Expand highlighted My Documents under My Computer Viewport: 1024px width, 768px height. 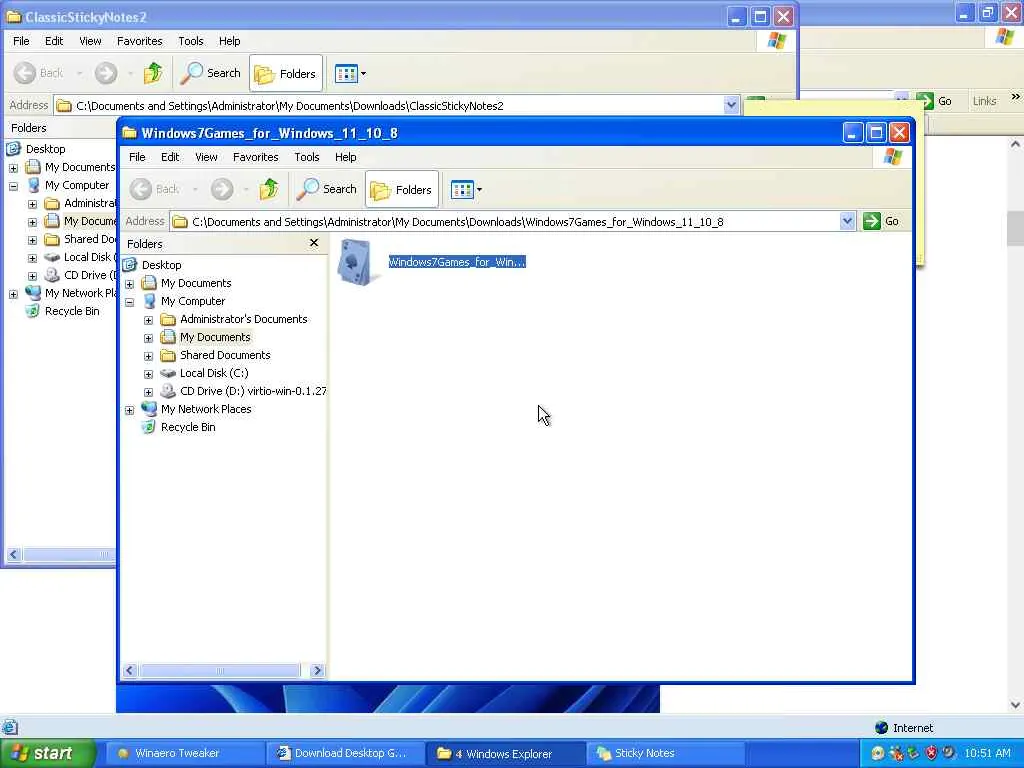coord(148,338)
